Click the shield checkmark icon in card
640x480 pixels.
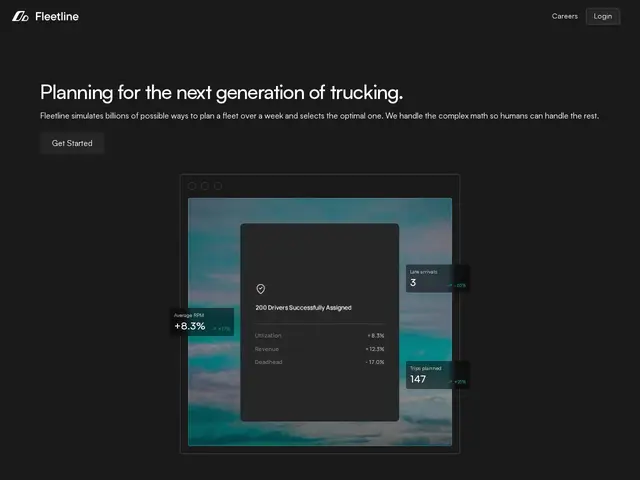pyautogui.click(x=260, y=289)
